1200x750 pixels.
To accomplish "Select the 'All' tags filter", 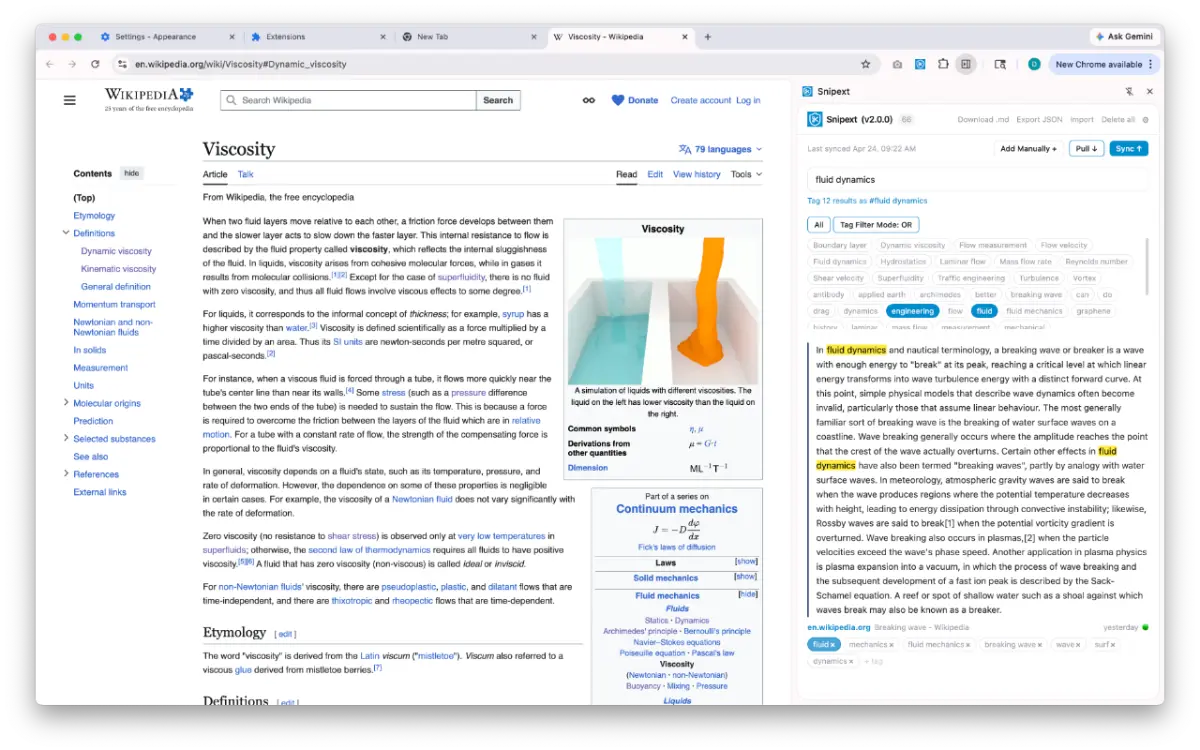I will tap(819, 225).
